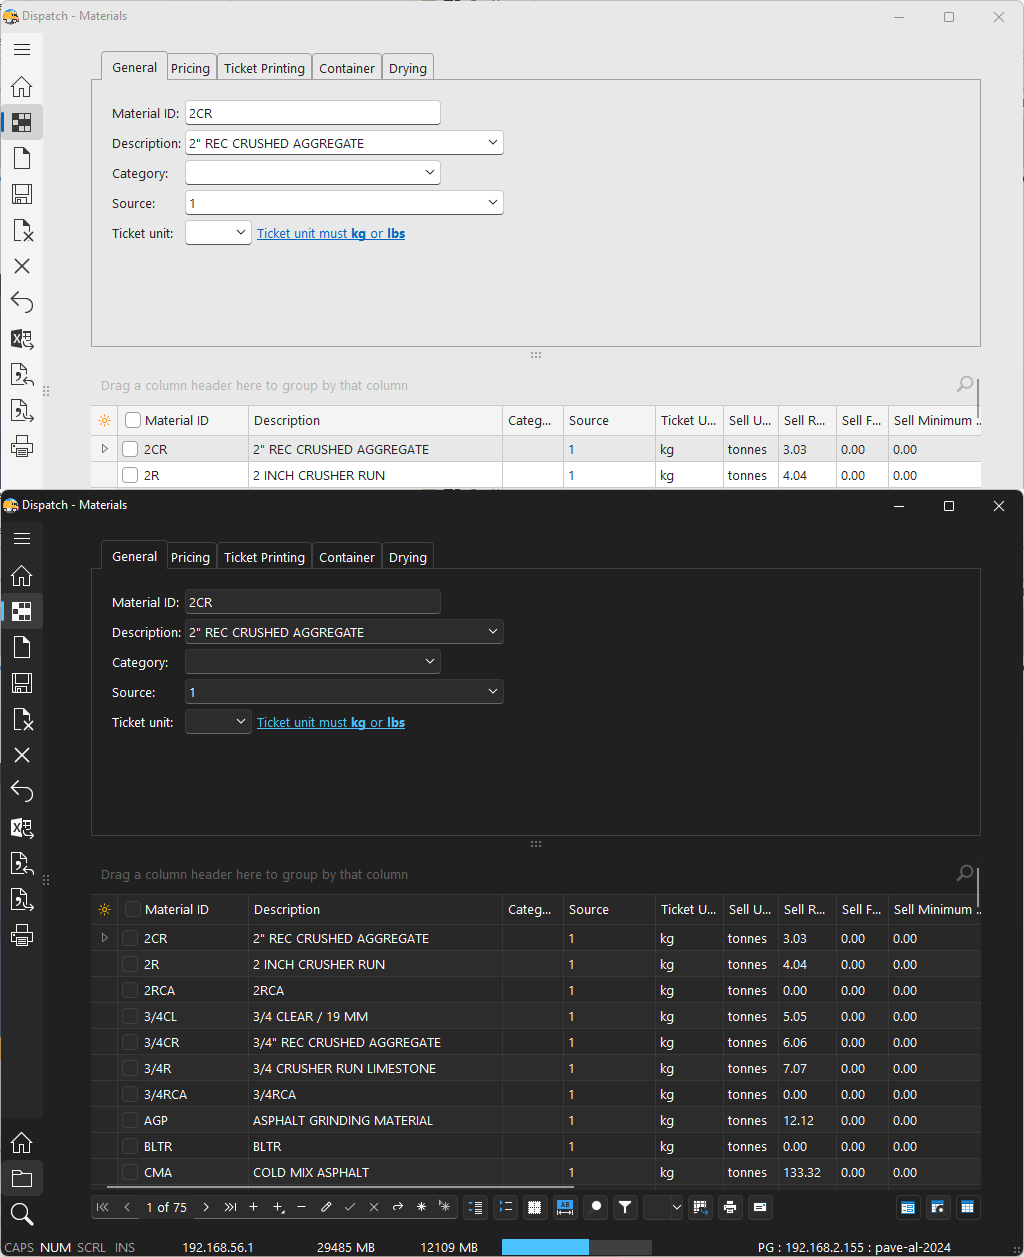Click the Material ID field in the light window

coord(313,113)
